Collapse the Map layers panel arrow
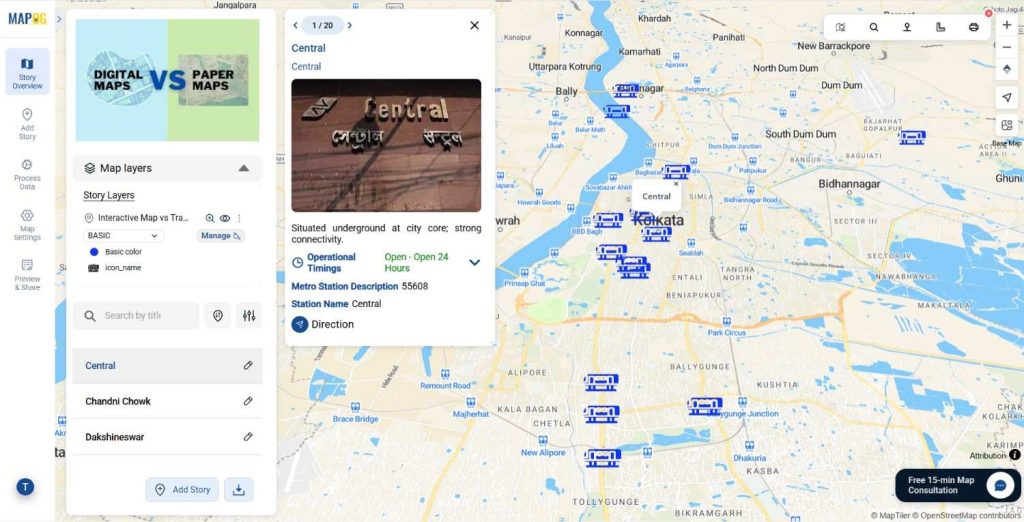The height and width of the screenshot is (522, 1024). pos(244,168)
